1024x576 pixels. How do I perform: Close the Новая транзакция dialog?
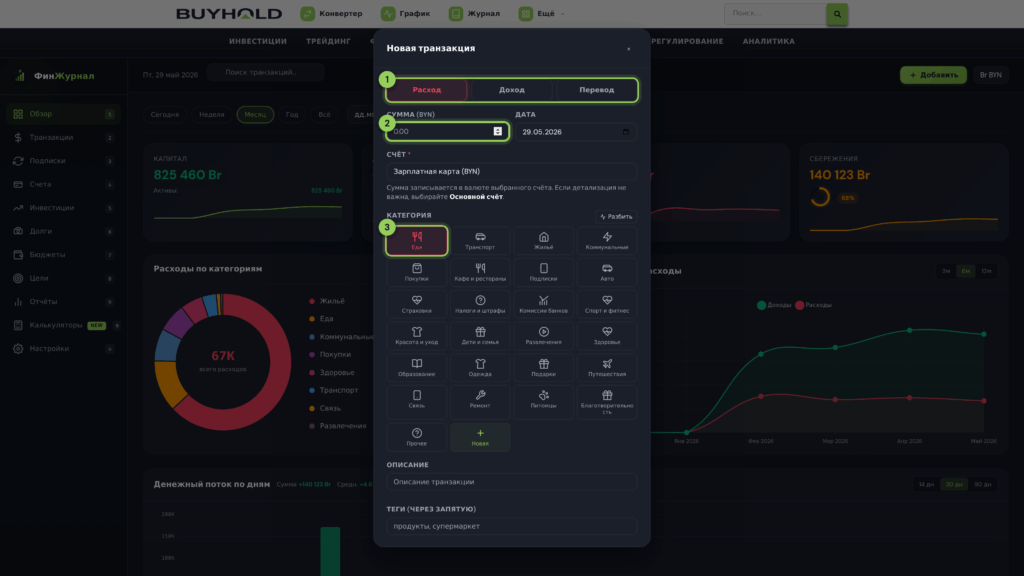coord(628,49)
